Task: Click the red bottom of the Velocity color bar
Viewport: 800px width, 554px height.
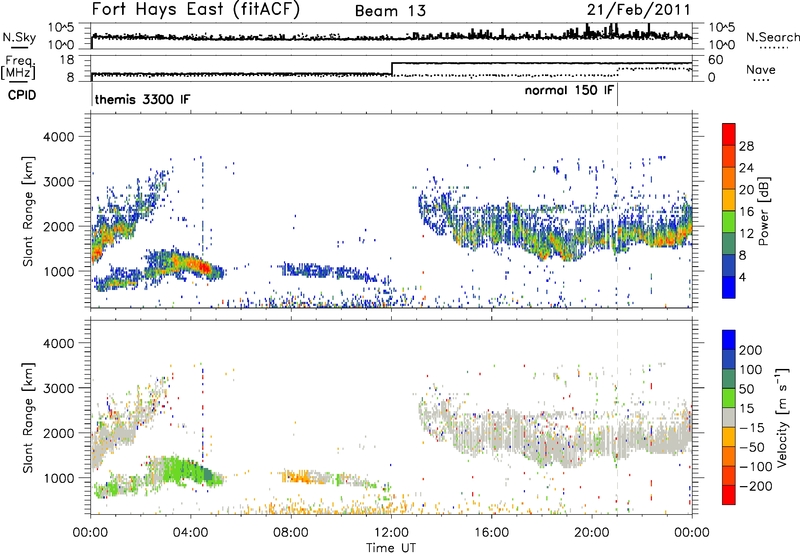Action: point(729,495)
